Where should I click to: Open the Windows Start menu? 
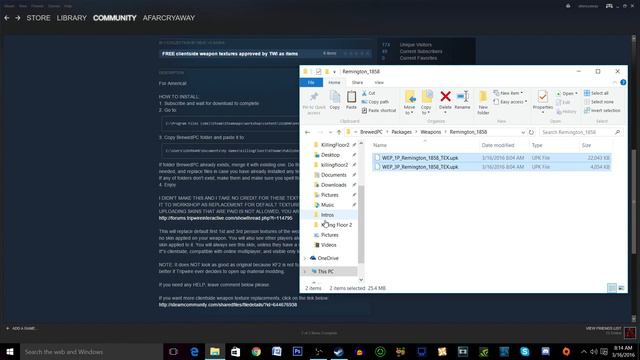point(10,351)
